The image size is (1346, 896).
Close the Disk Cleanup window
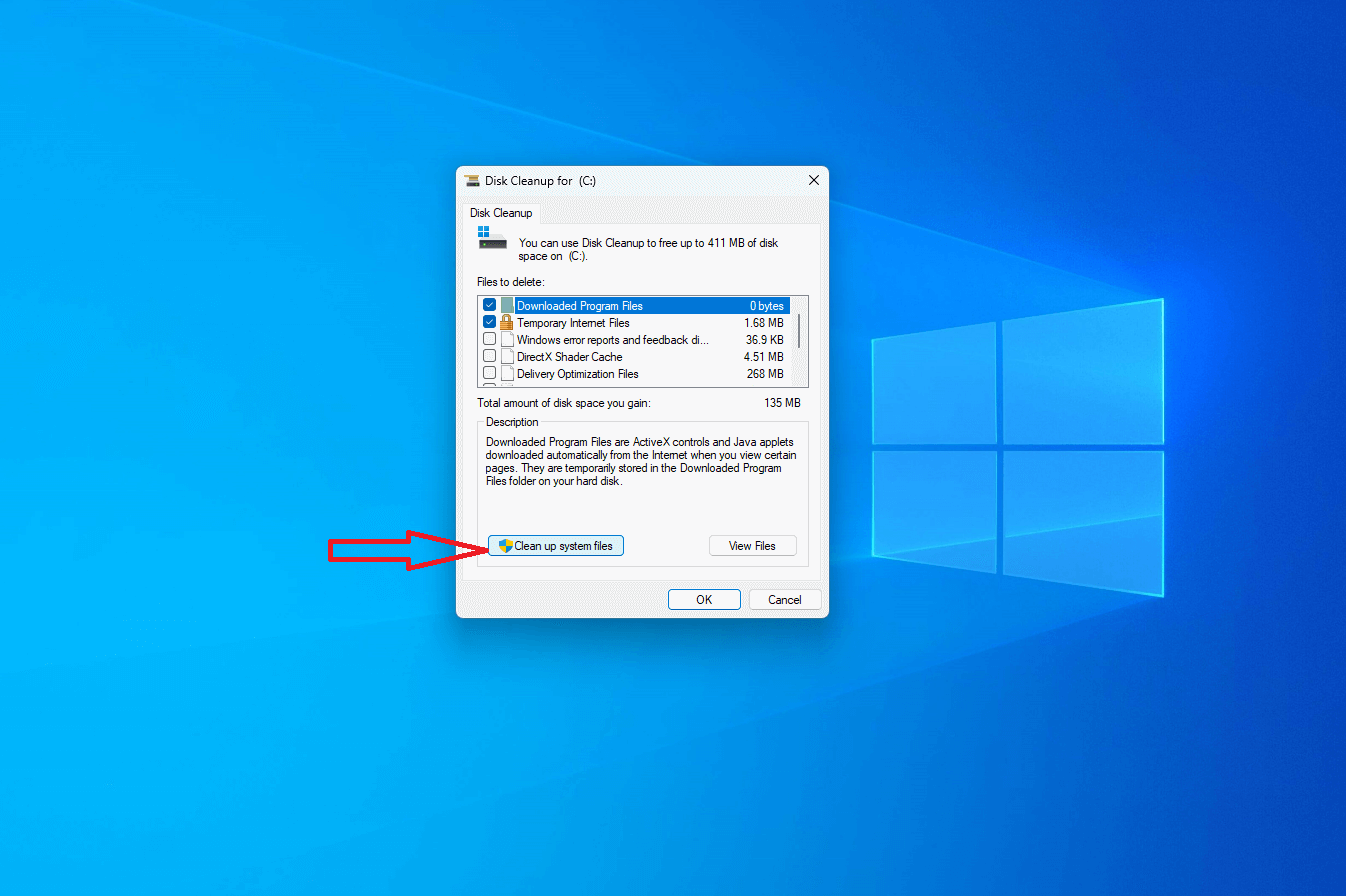(814, 181)
